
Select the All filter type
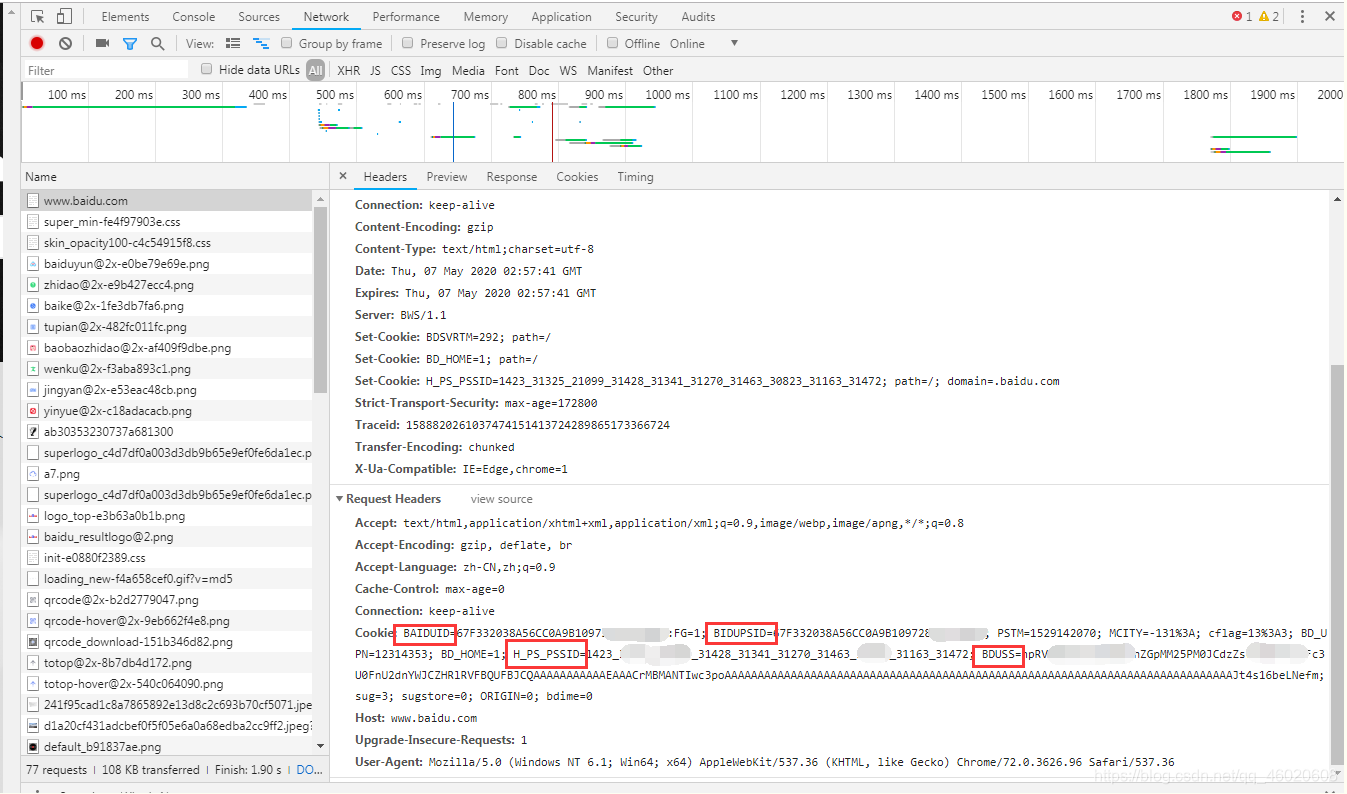[x=316, y=70]
